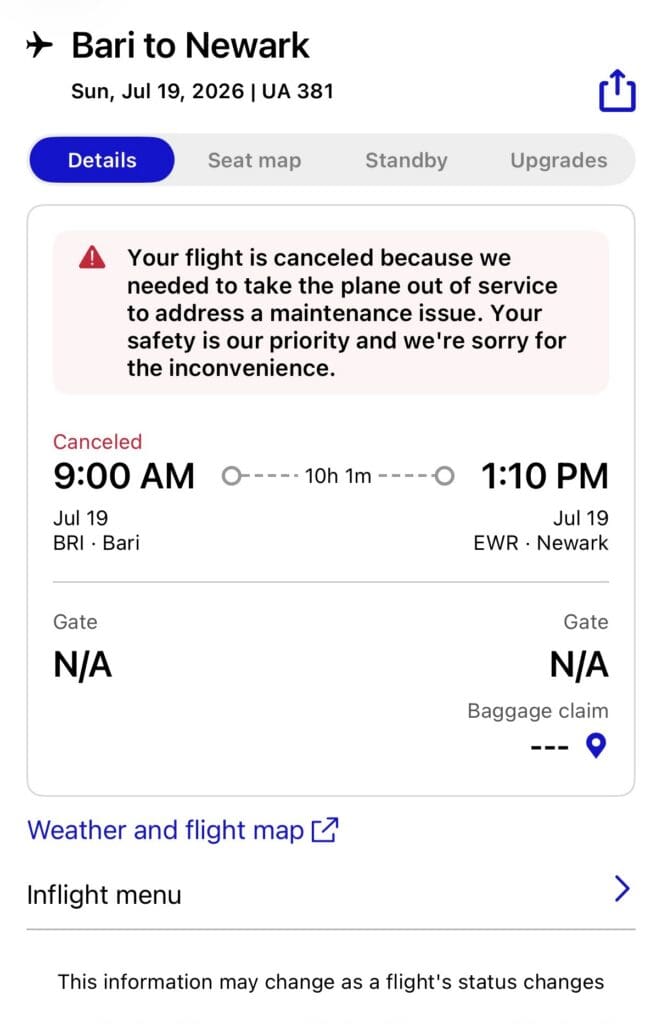The height and width of the screenshot is (1024, 662).
Task: Tap the 1:10 PM arrival time
Action: pyautogui.click(x=544, y=475)
